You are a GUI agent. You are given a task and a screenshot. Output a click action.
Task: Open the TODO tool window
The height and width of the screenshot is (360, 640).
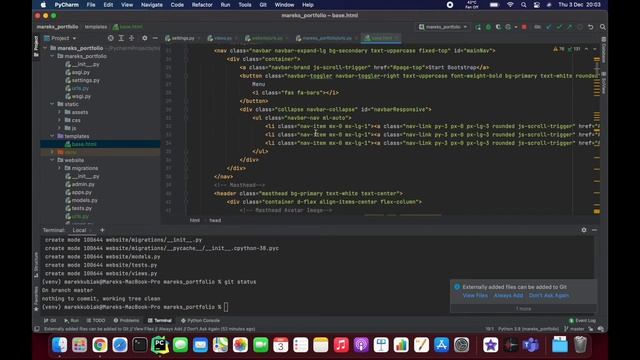click(96, 320)
